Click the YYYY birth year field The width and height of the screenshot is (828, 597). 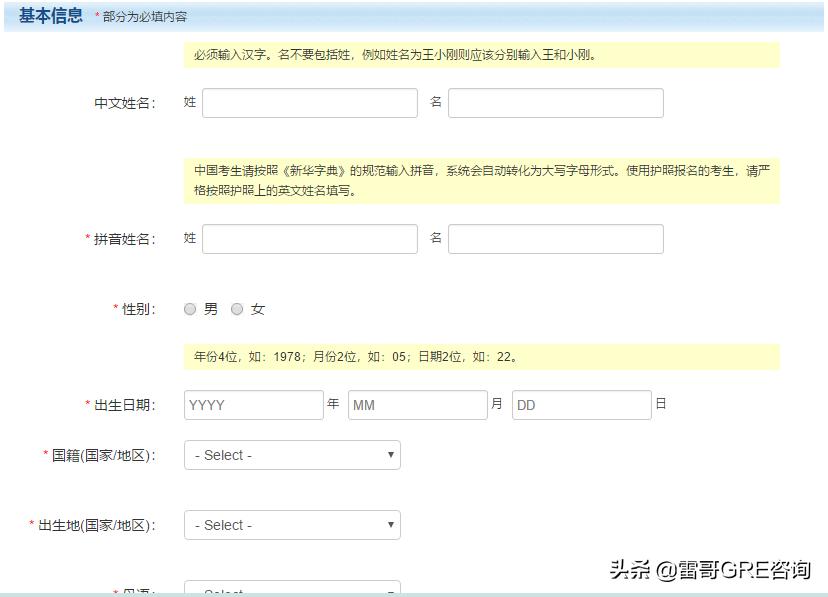[253, 404]
